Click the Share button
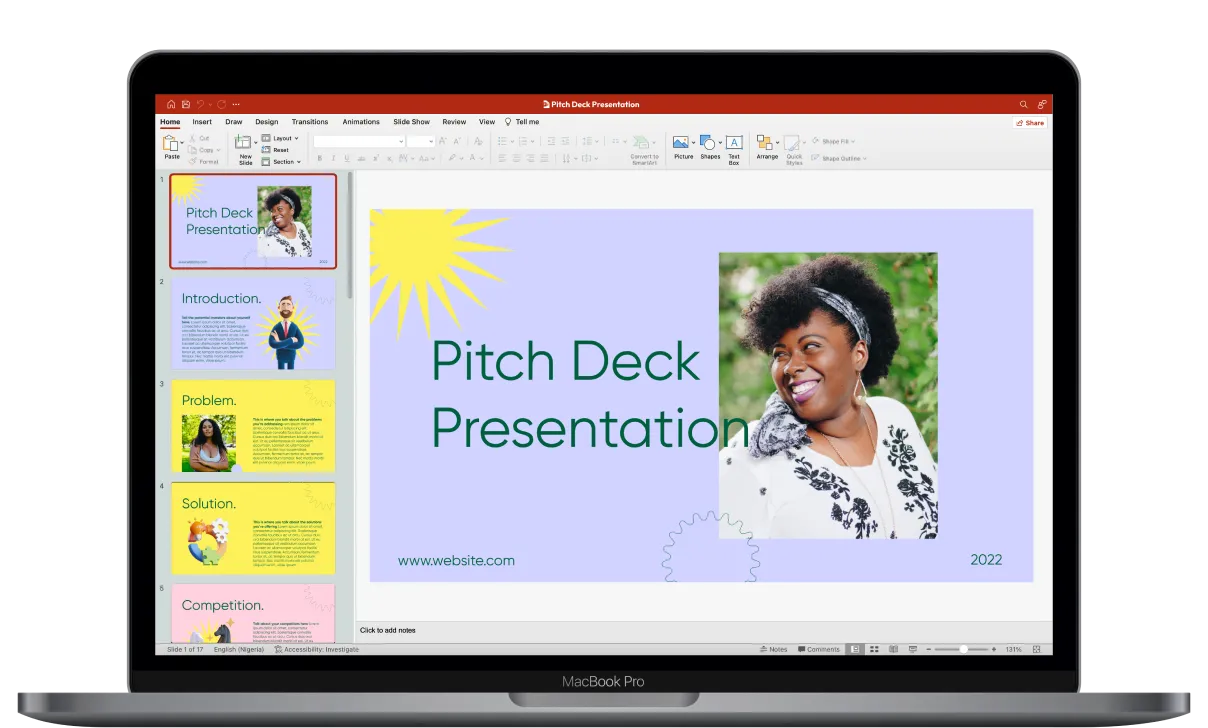 click(x=1030, y=123)
